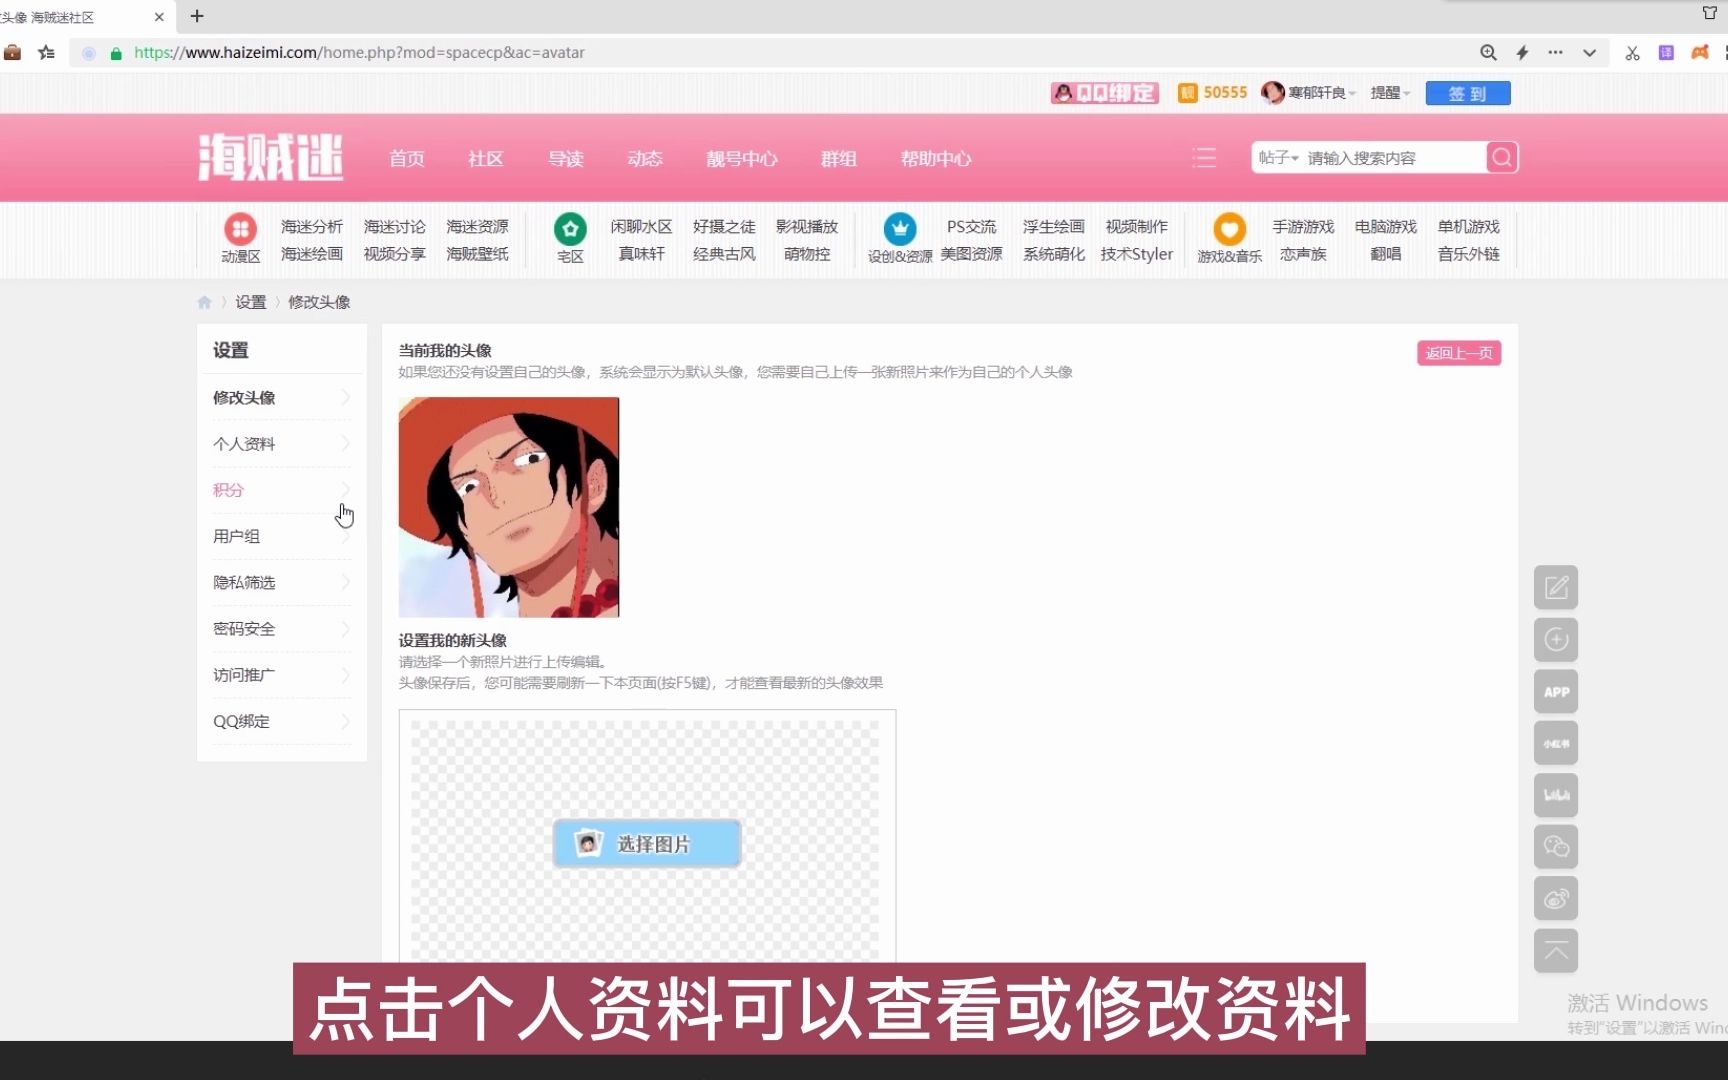Open 闲聊水区 forum link
The height and width of the screenshot is (1080, 1728).
tap(642, 227)
